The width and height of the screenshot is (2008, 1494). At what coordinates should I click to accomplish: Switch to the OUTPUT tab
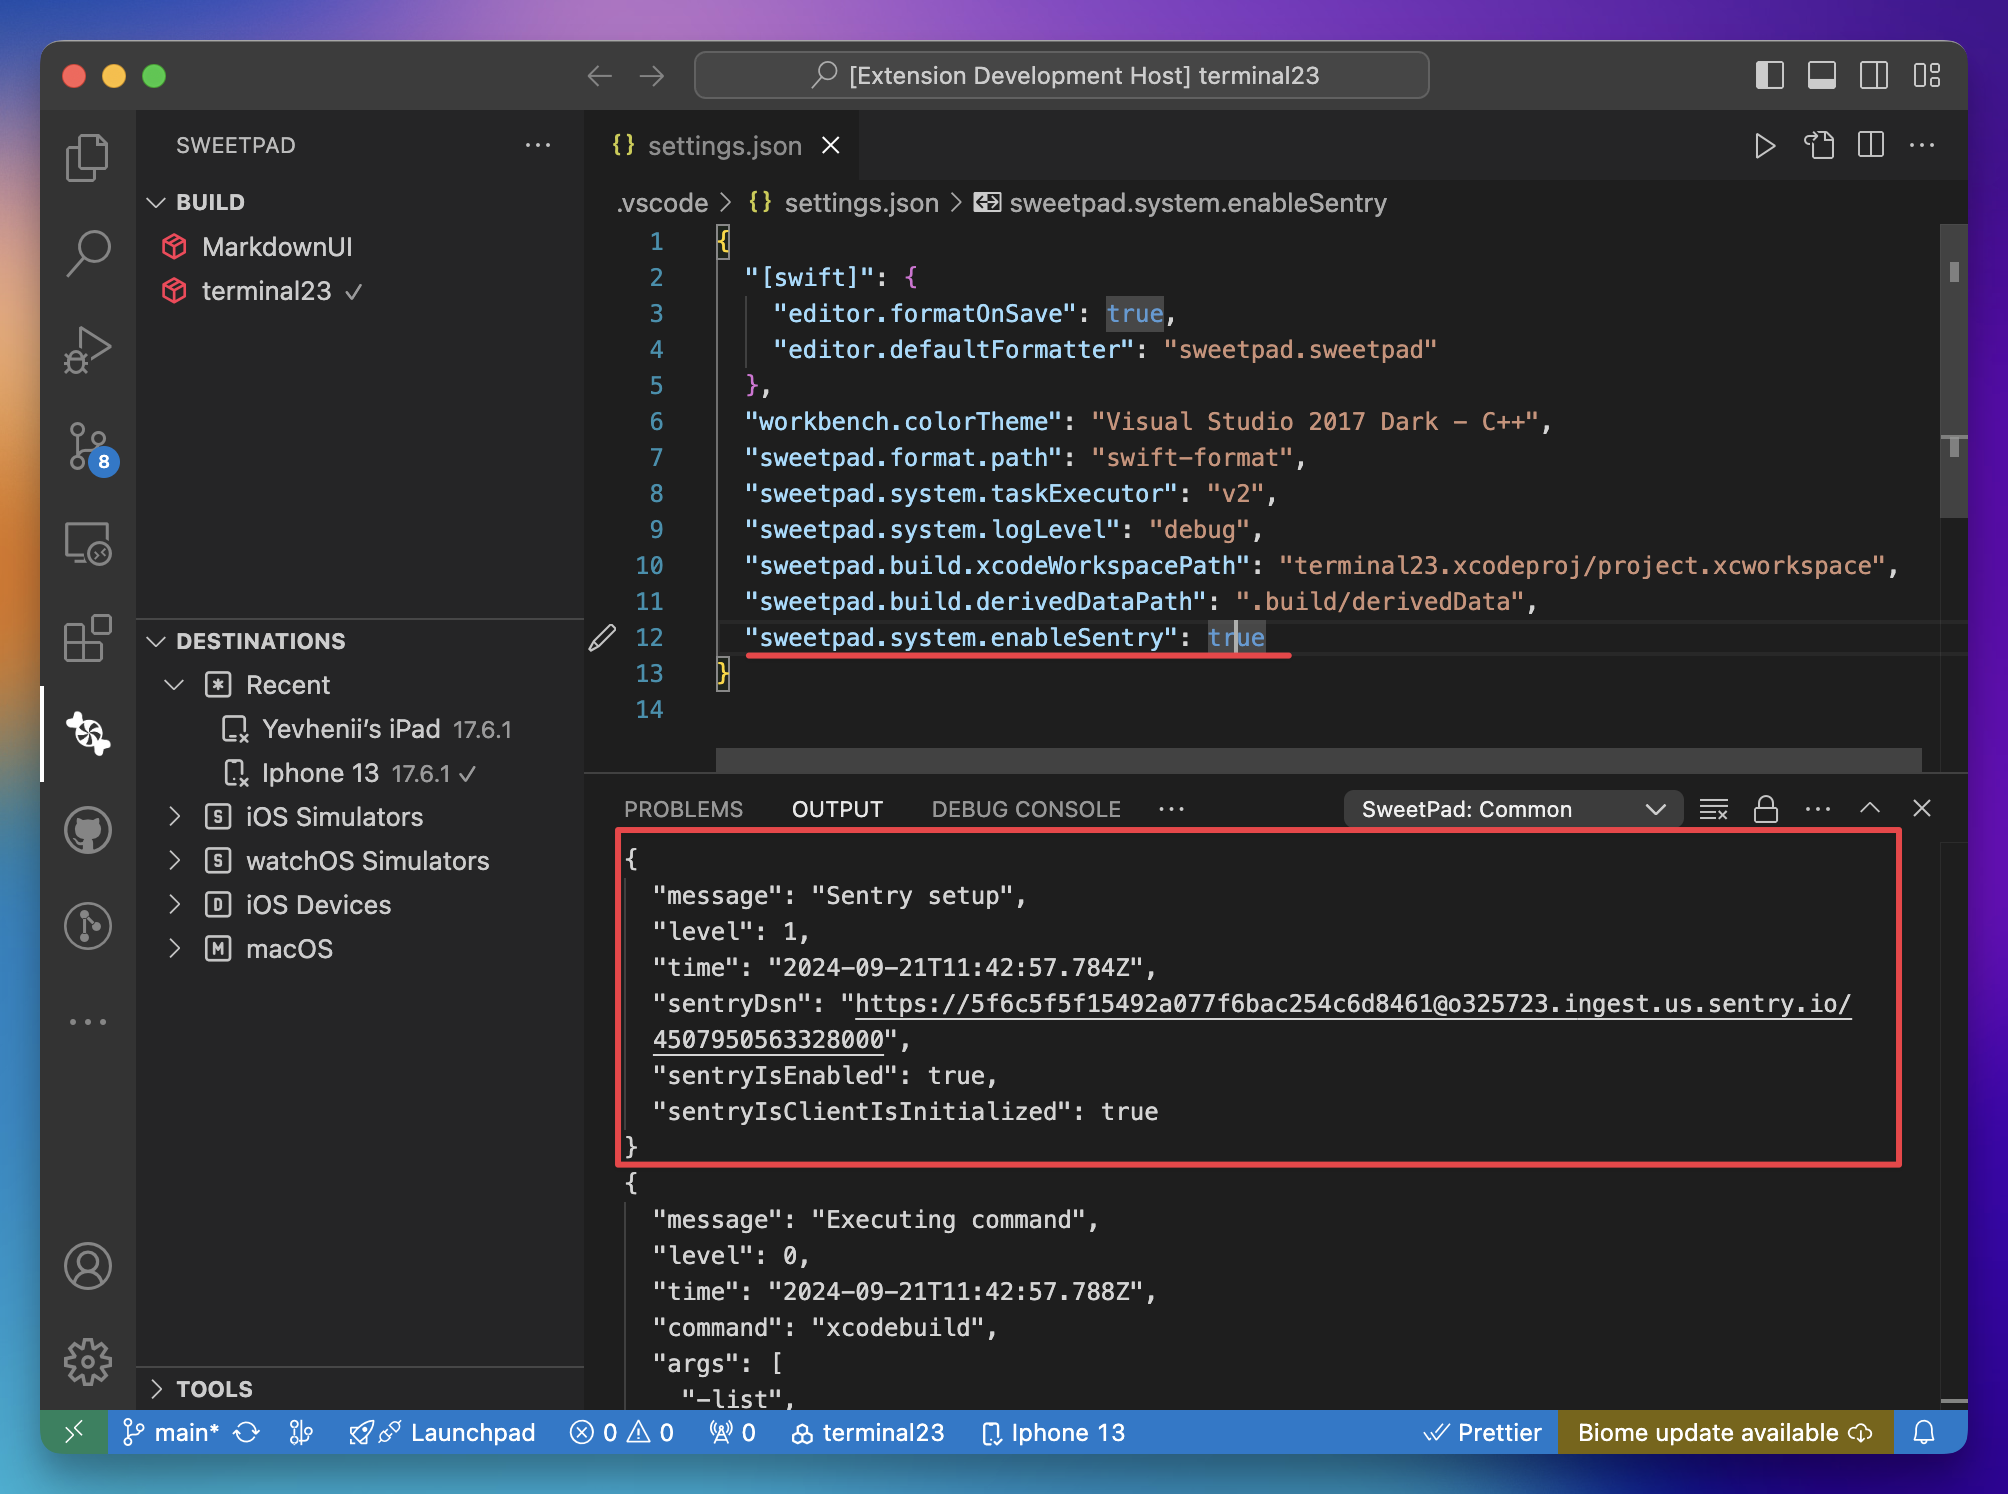pyautogui.click(x=837, y=809)
